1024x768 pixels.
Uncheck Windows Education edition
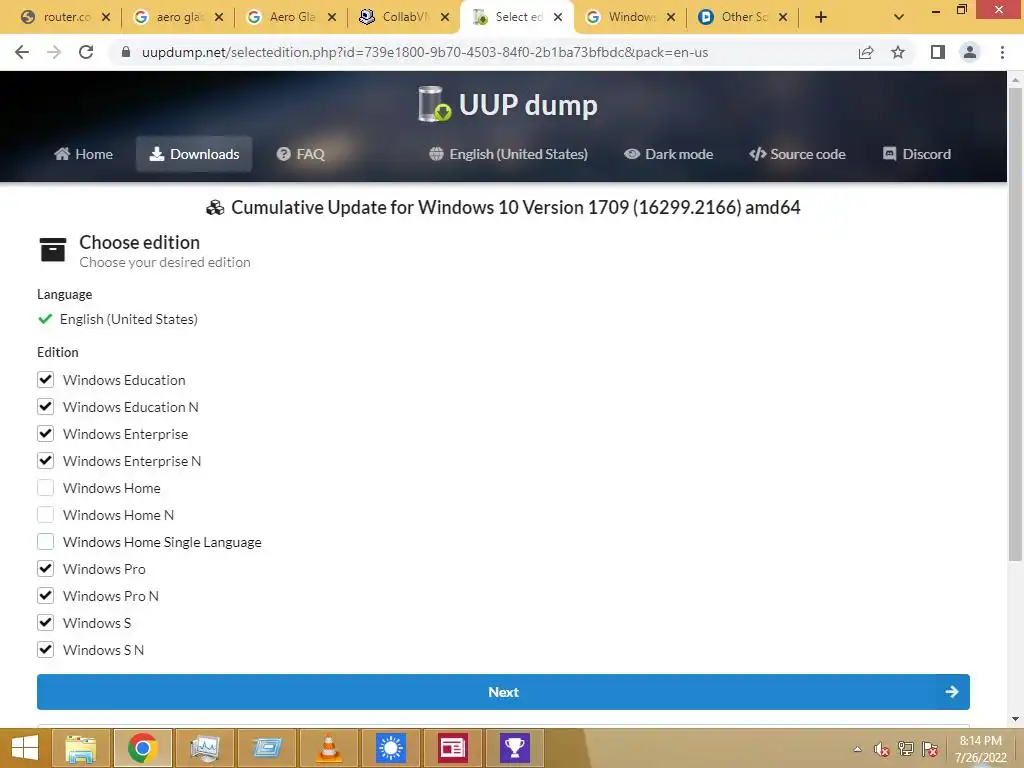45,379
